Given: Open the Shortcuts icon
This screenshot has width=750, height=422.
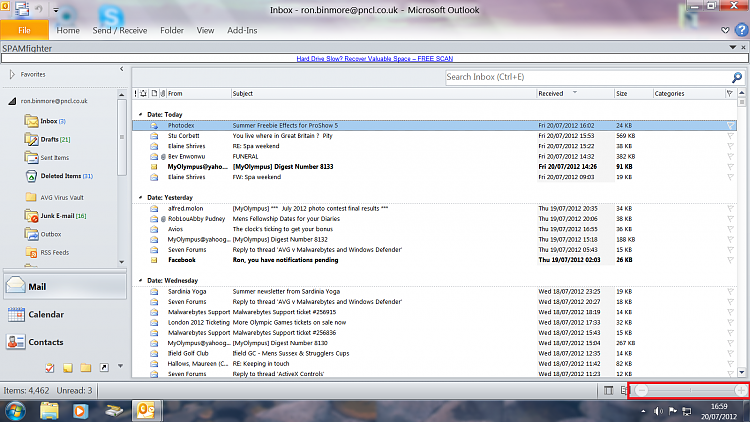Looking at the screenshot, I should coord(104,367).
